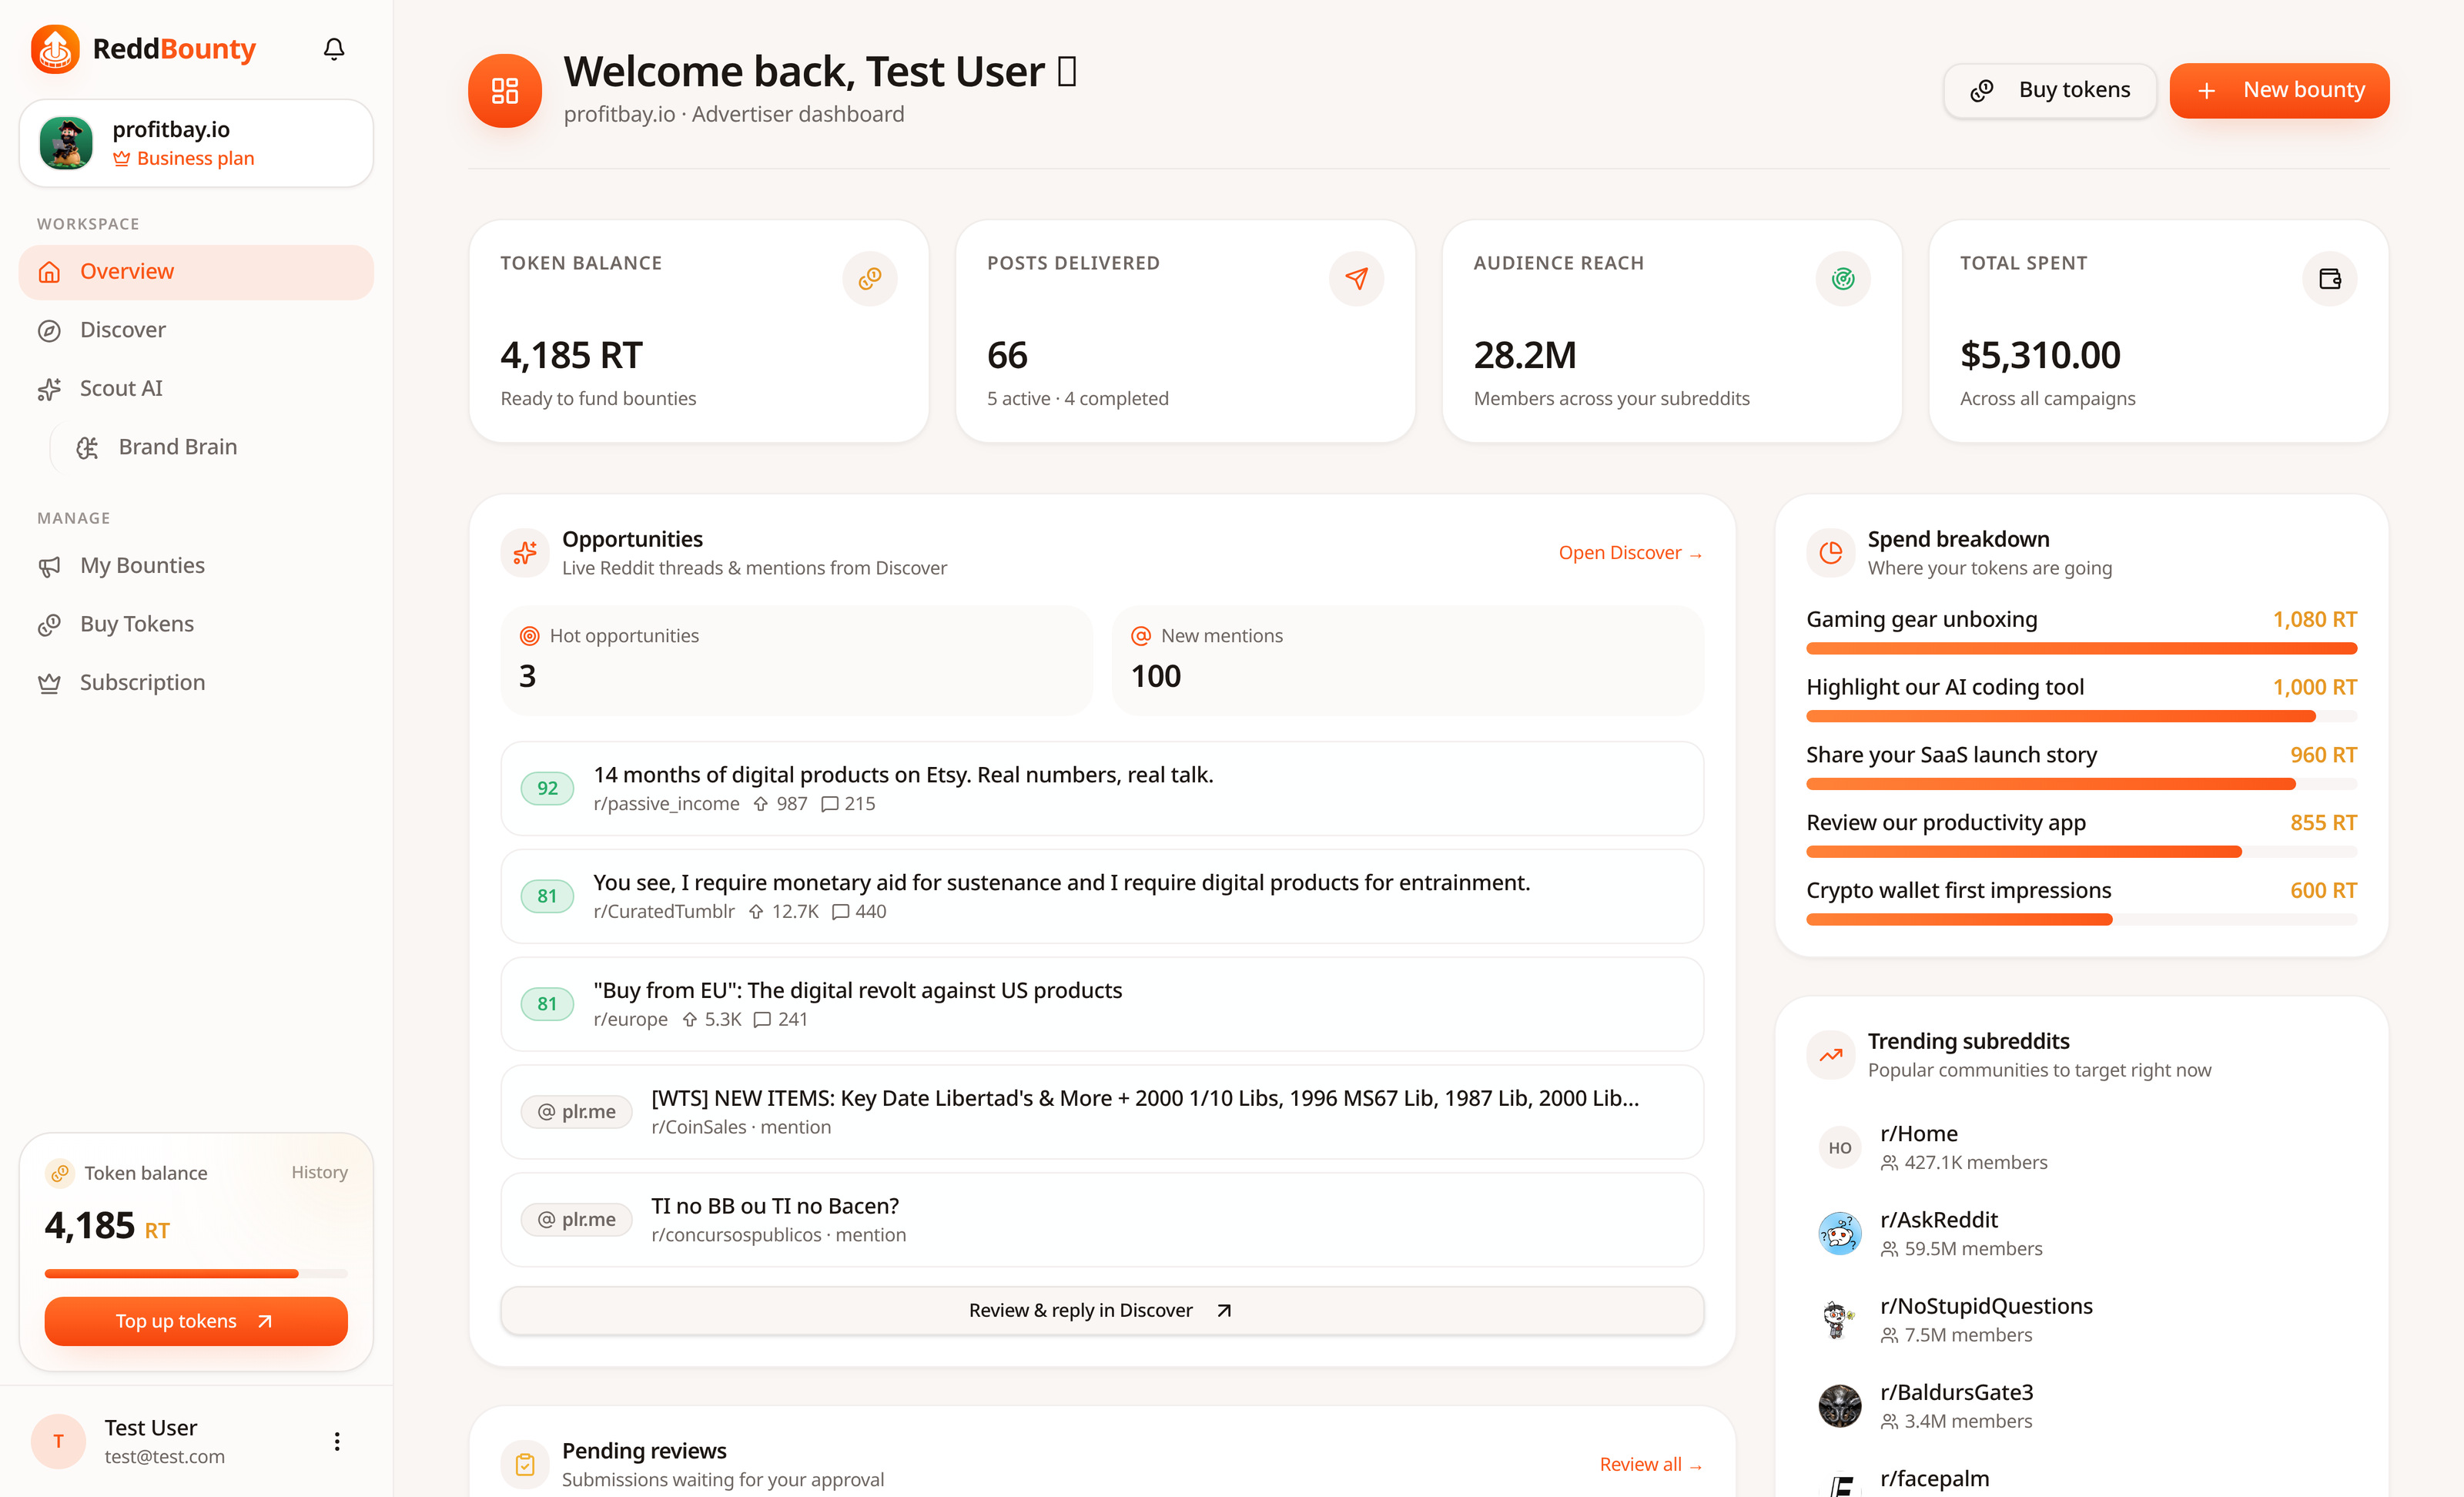Click the Crypto wallet first impressions bar
This screenshot has width=2464, height=1497.
point(2081,920)
